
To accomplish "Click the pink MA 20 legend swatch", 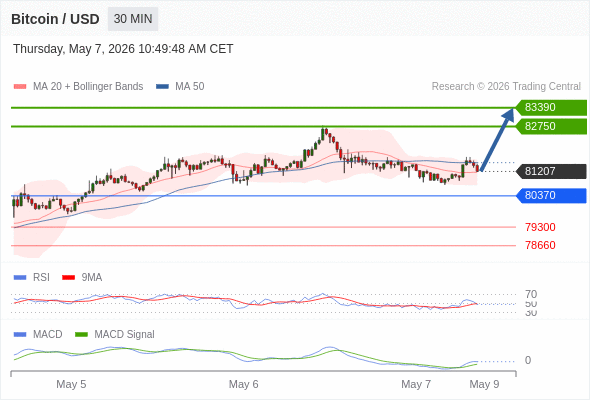I will 20,87.
